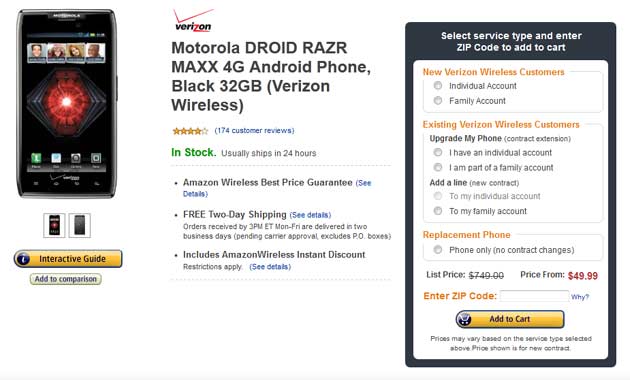Screen dimensions: 630x380
Task: Click the large phone product image
Action: click(x=67, y=104)
